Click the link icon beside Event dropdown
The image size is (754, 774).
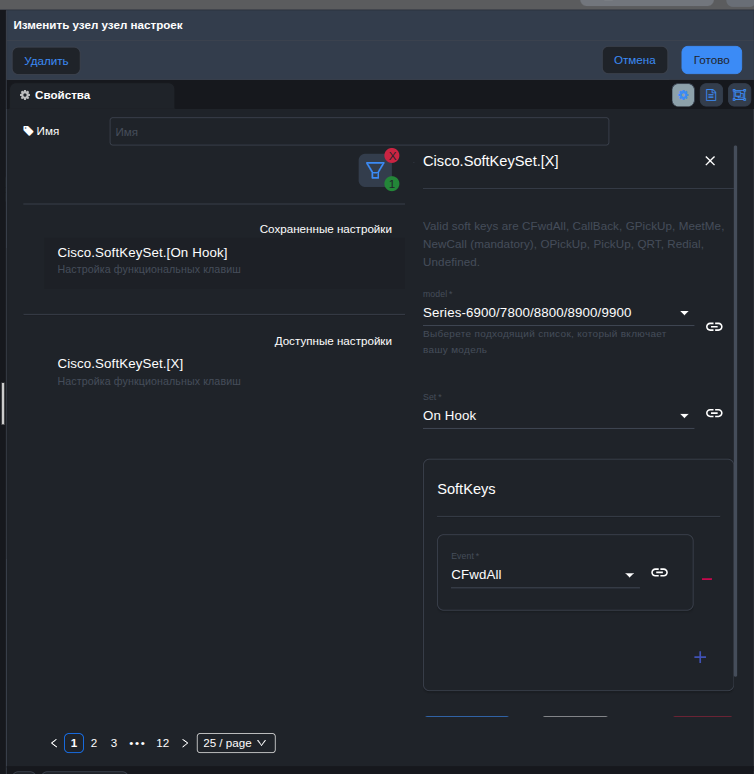[x=659, y=572]
